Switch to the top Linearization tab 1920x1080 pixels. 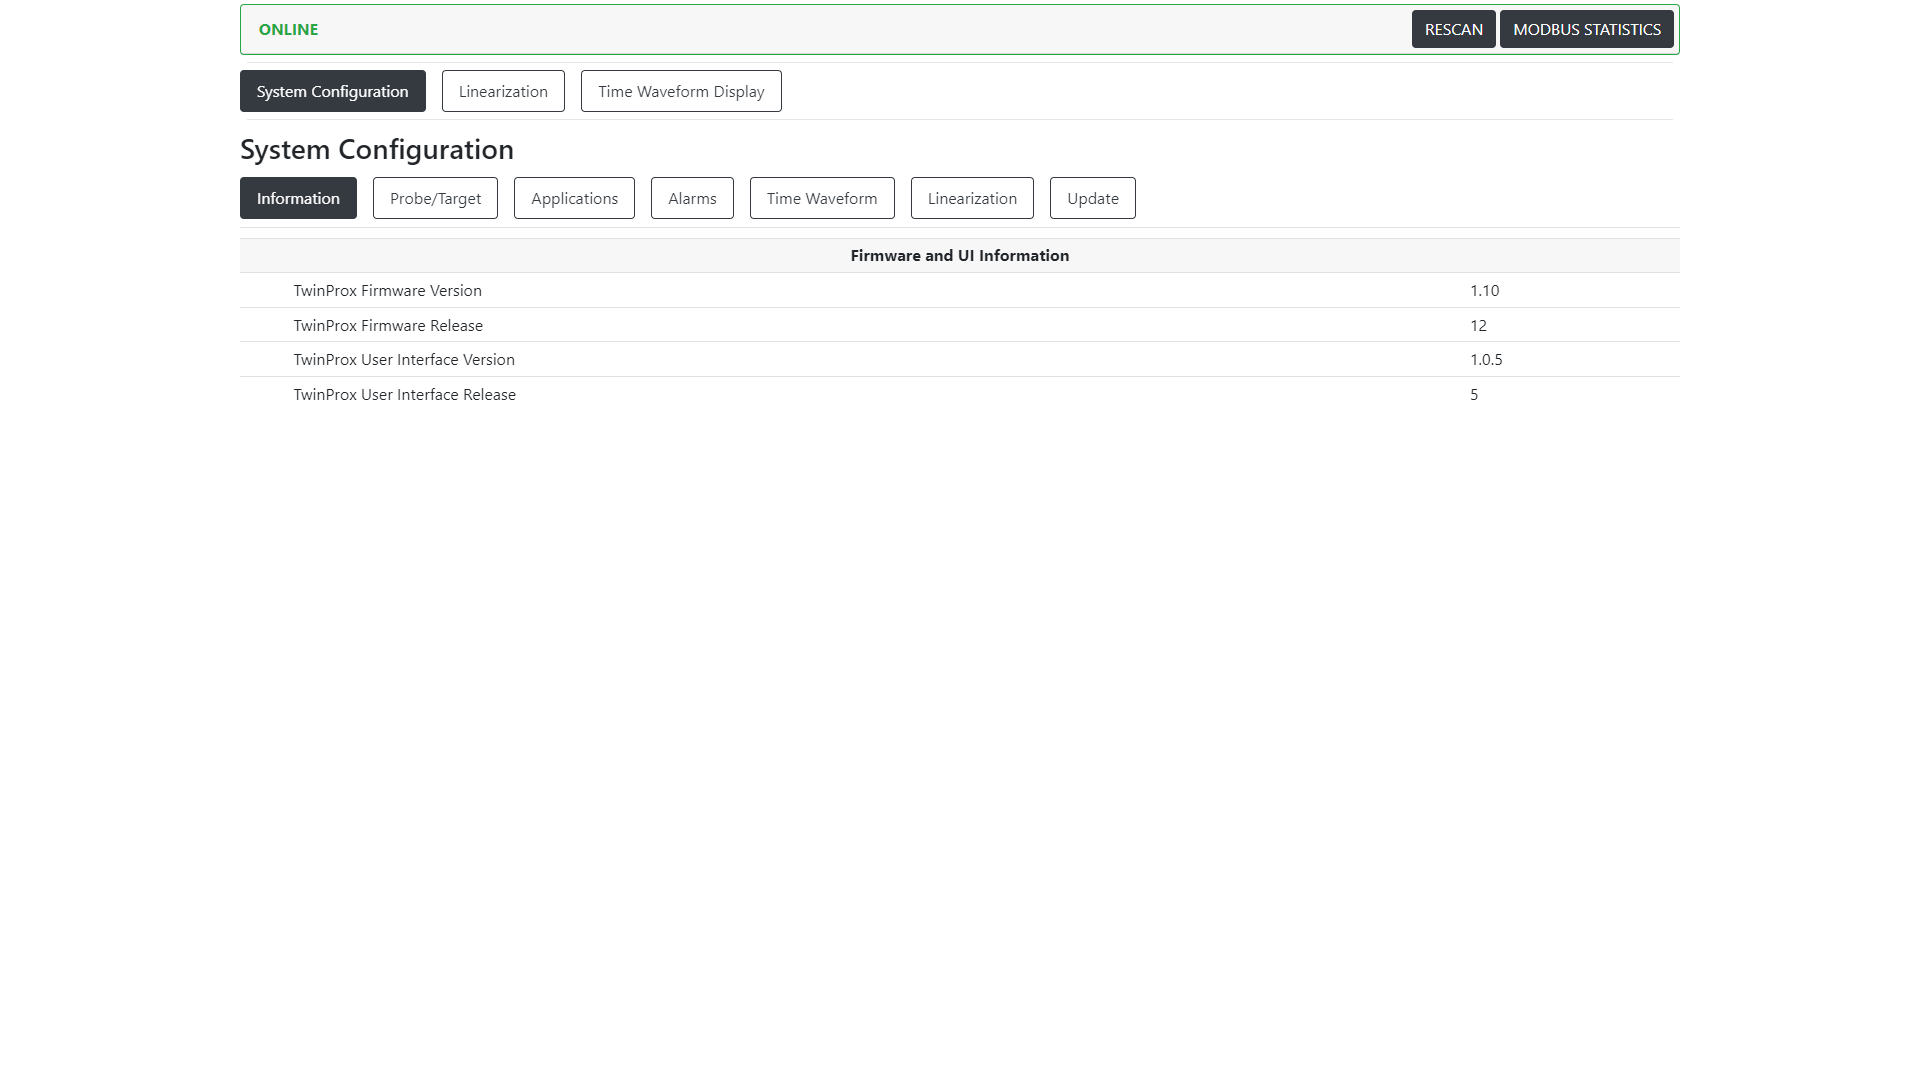point(503,91)
